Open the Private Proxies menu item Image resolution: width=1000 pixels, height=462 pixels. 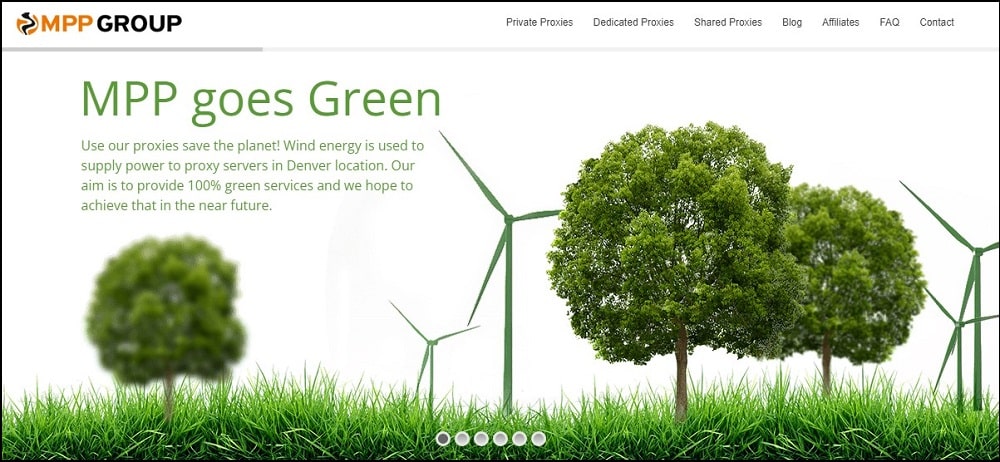[540, 22]
